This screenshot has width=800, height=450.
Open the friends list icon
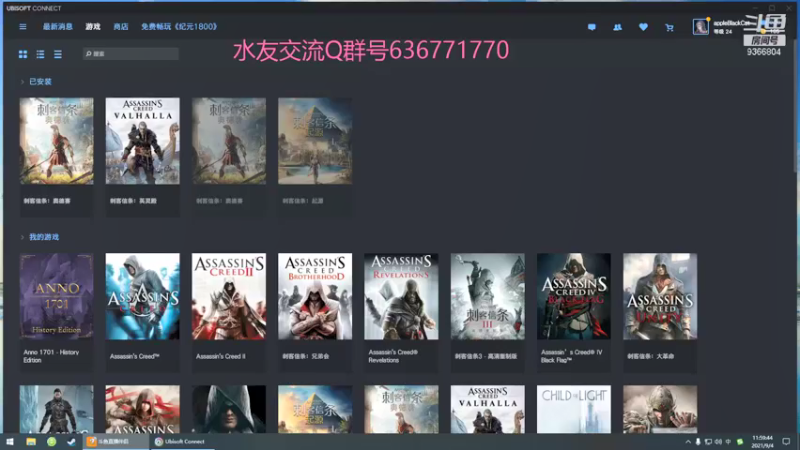click(617, 27)
